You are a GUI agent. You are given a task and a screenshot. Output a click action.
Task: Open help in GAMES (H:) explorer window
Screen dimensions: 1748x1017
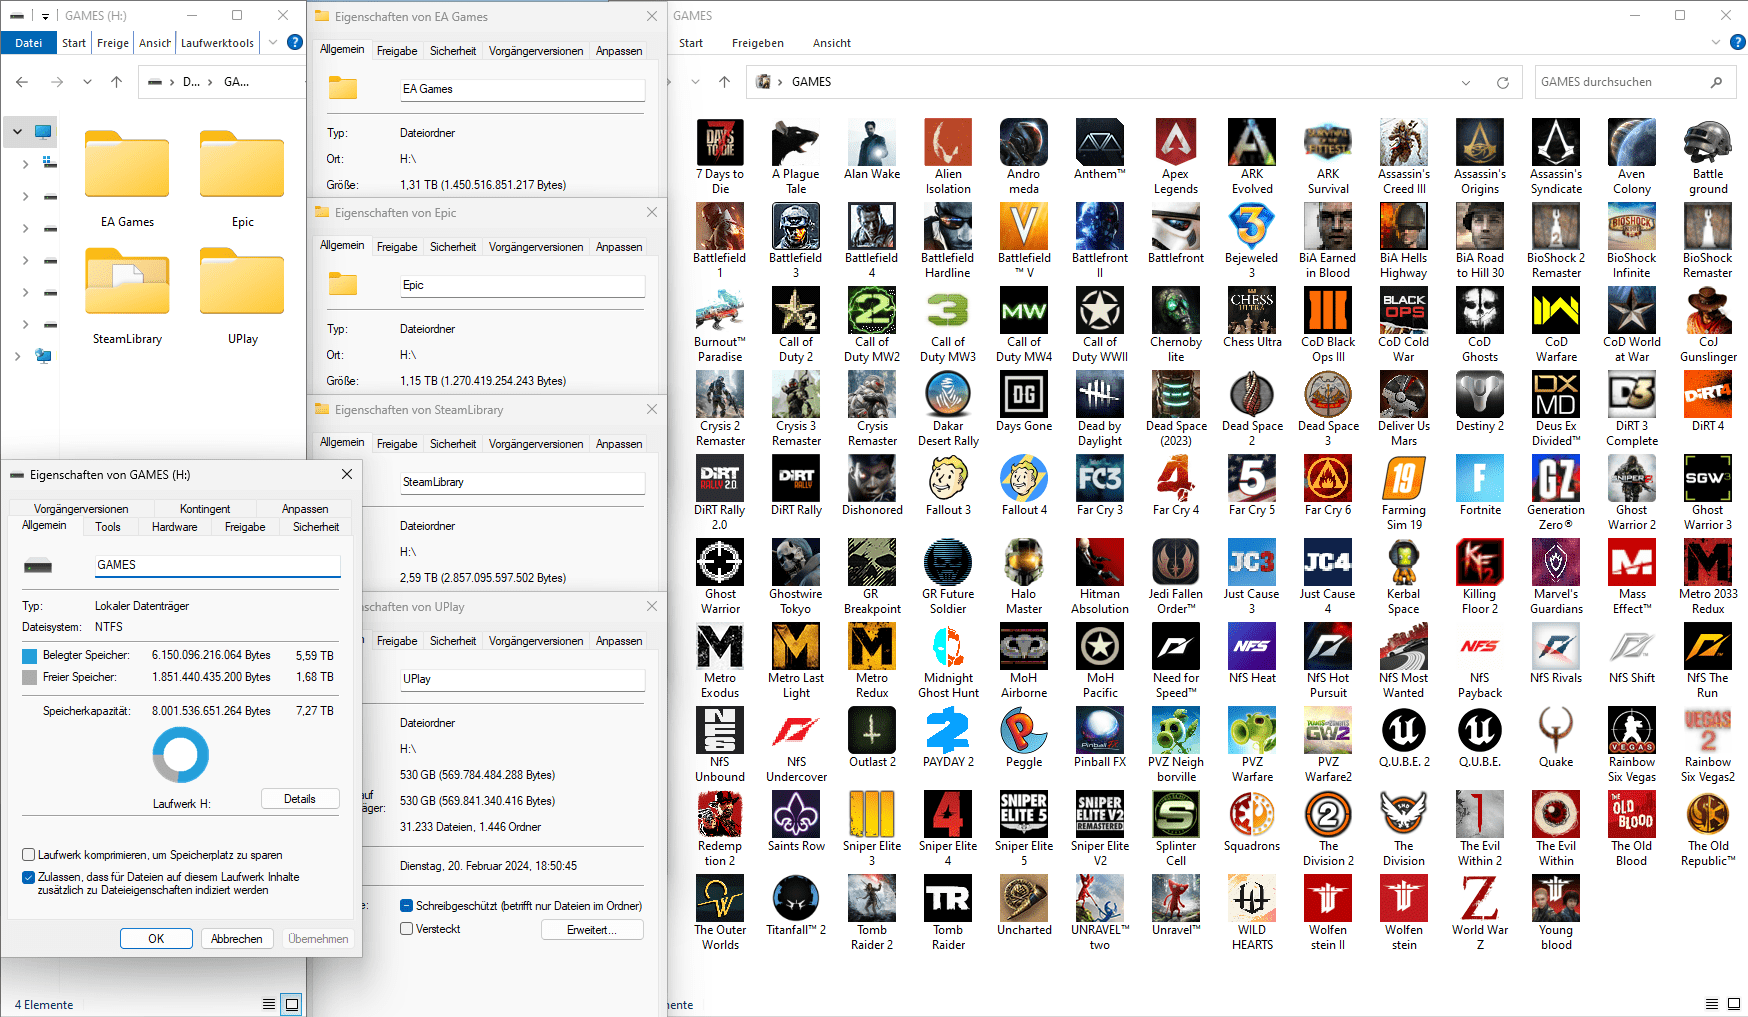(x=295, y=42)
